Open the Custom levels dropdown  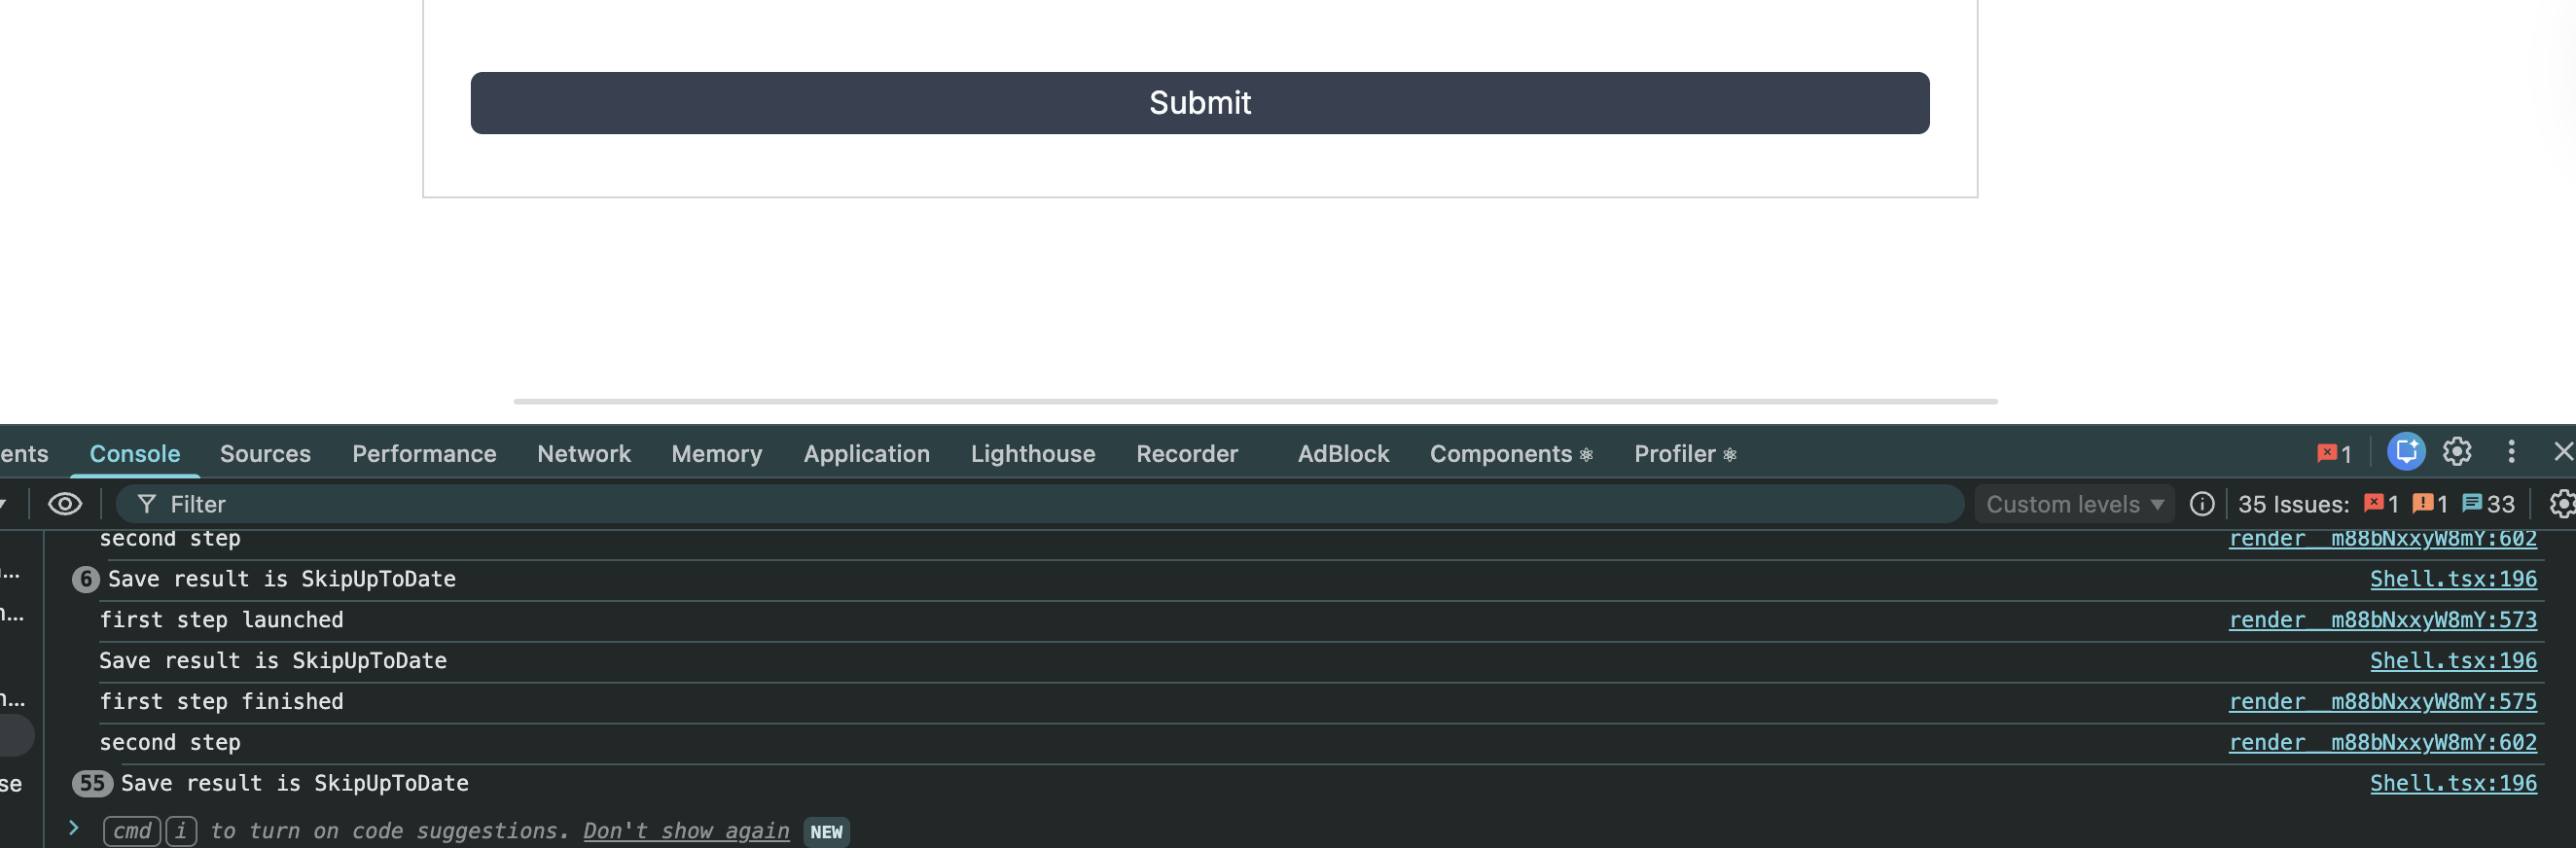coord(2074,504)
